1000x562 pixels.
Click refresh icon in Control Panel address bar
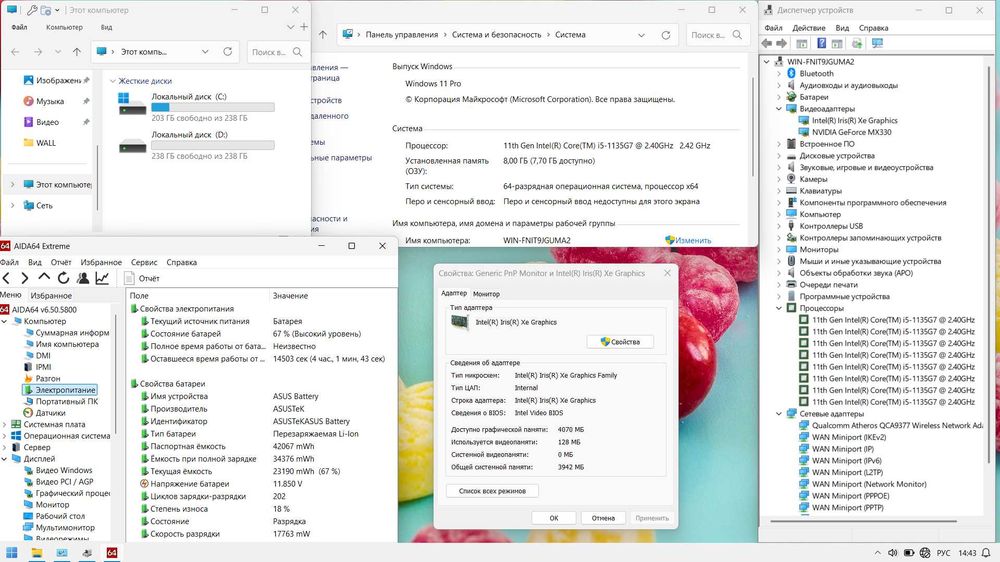pyautogui.click(x=666, y=35)
